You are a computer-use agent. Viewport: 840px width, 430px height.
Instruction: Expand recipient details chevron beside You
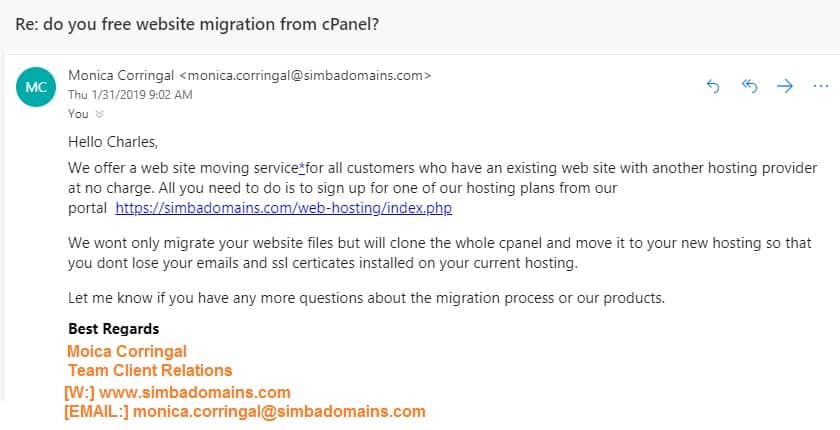tap(99, 114)
